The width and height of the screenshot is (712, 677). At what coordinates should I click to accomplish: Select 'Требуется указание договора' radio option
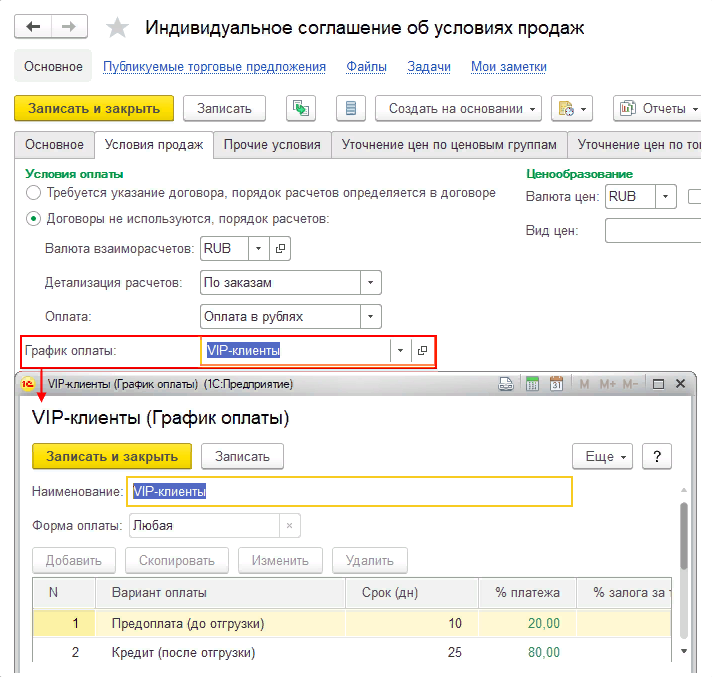pos(34,193)
